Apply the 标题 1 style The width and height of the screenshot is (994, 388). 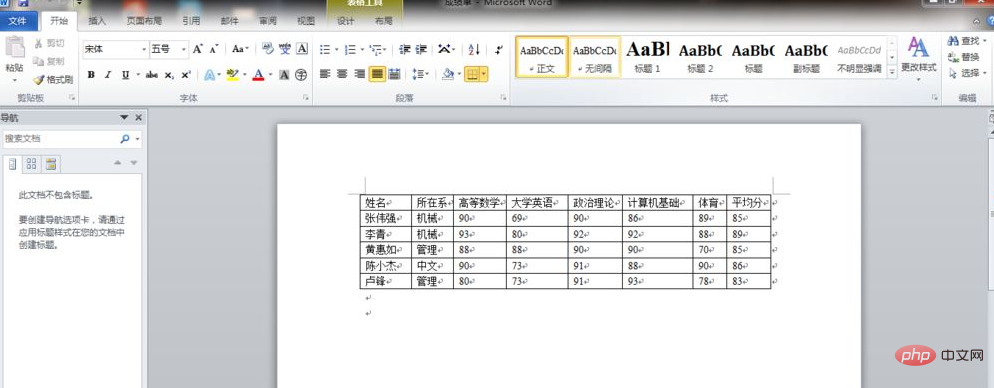tap(647, 56)
